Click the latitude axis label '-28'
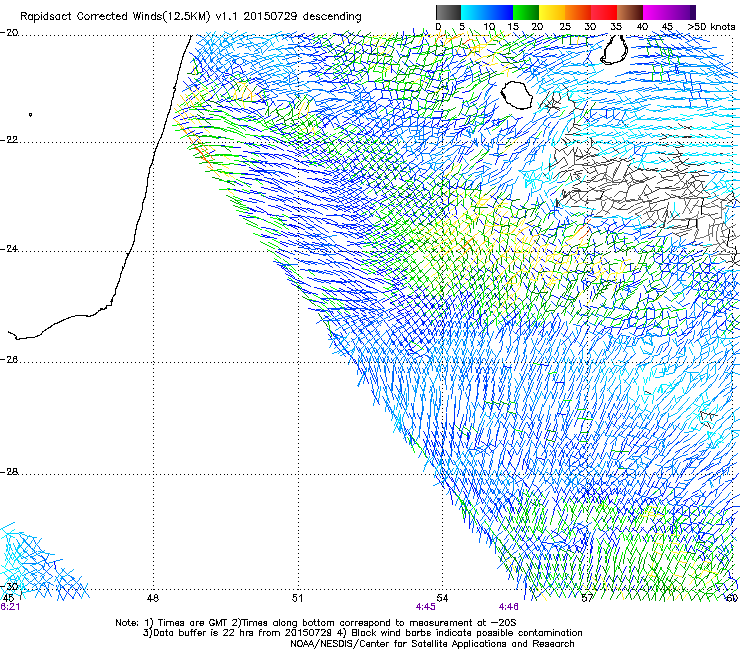740x650 pixels. [9, 472]
